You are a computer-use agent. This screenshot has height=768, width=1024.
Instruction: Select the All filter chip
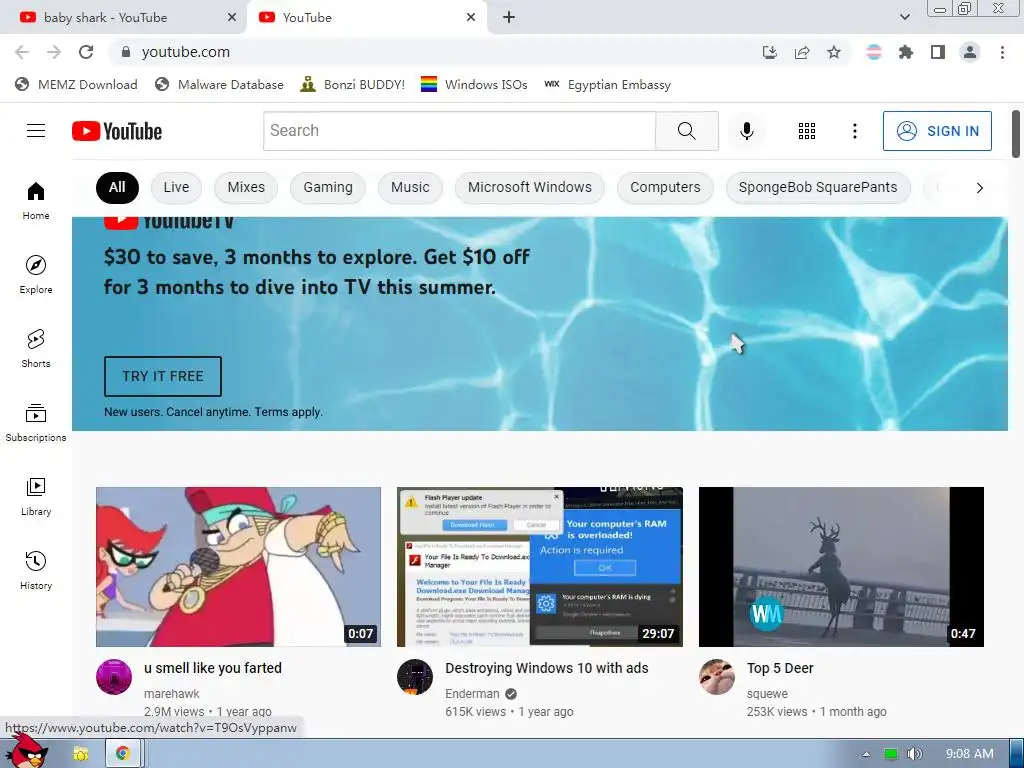pos(118,187)
